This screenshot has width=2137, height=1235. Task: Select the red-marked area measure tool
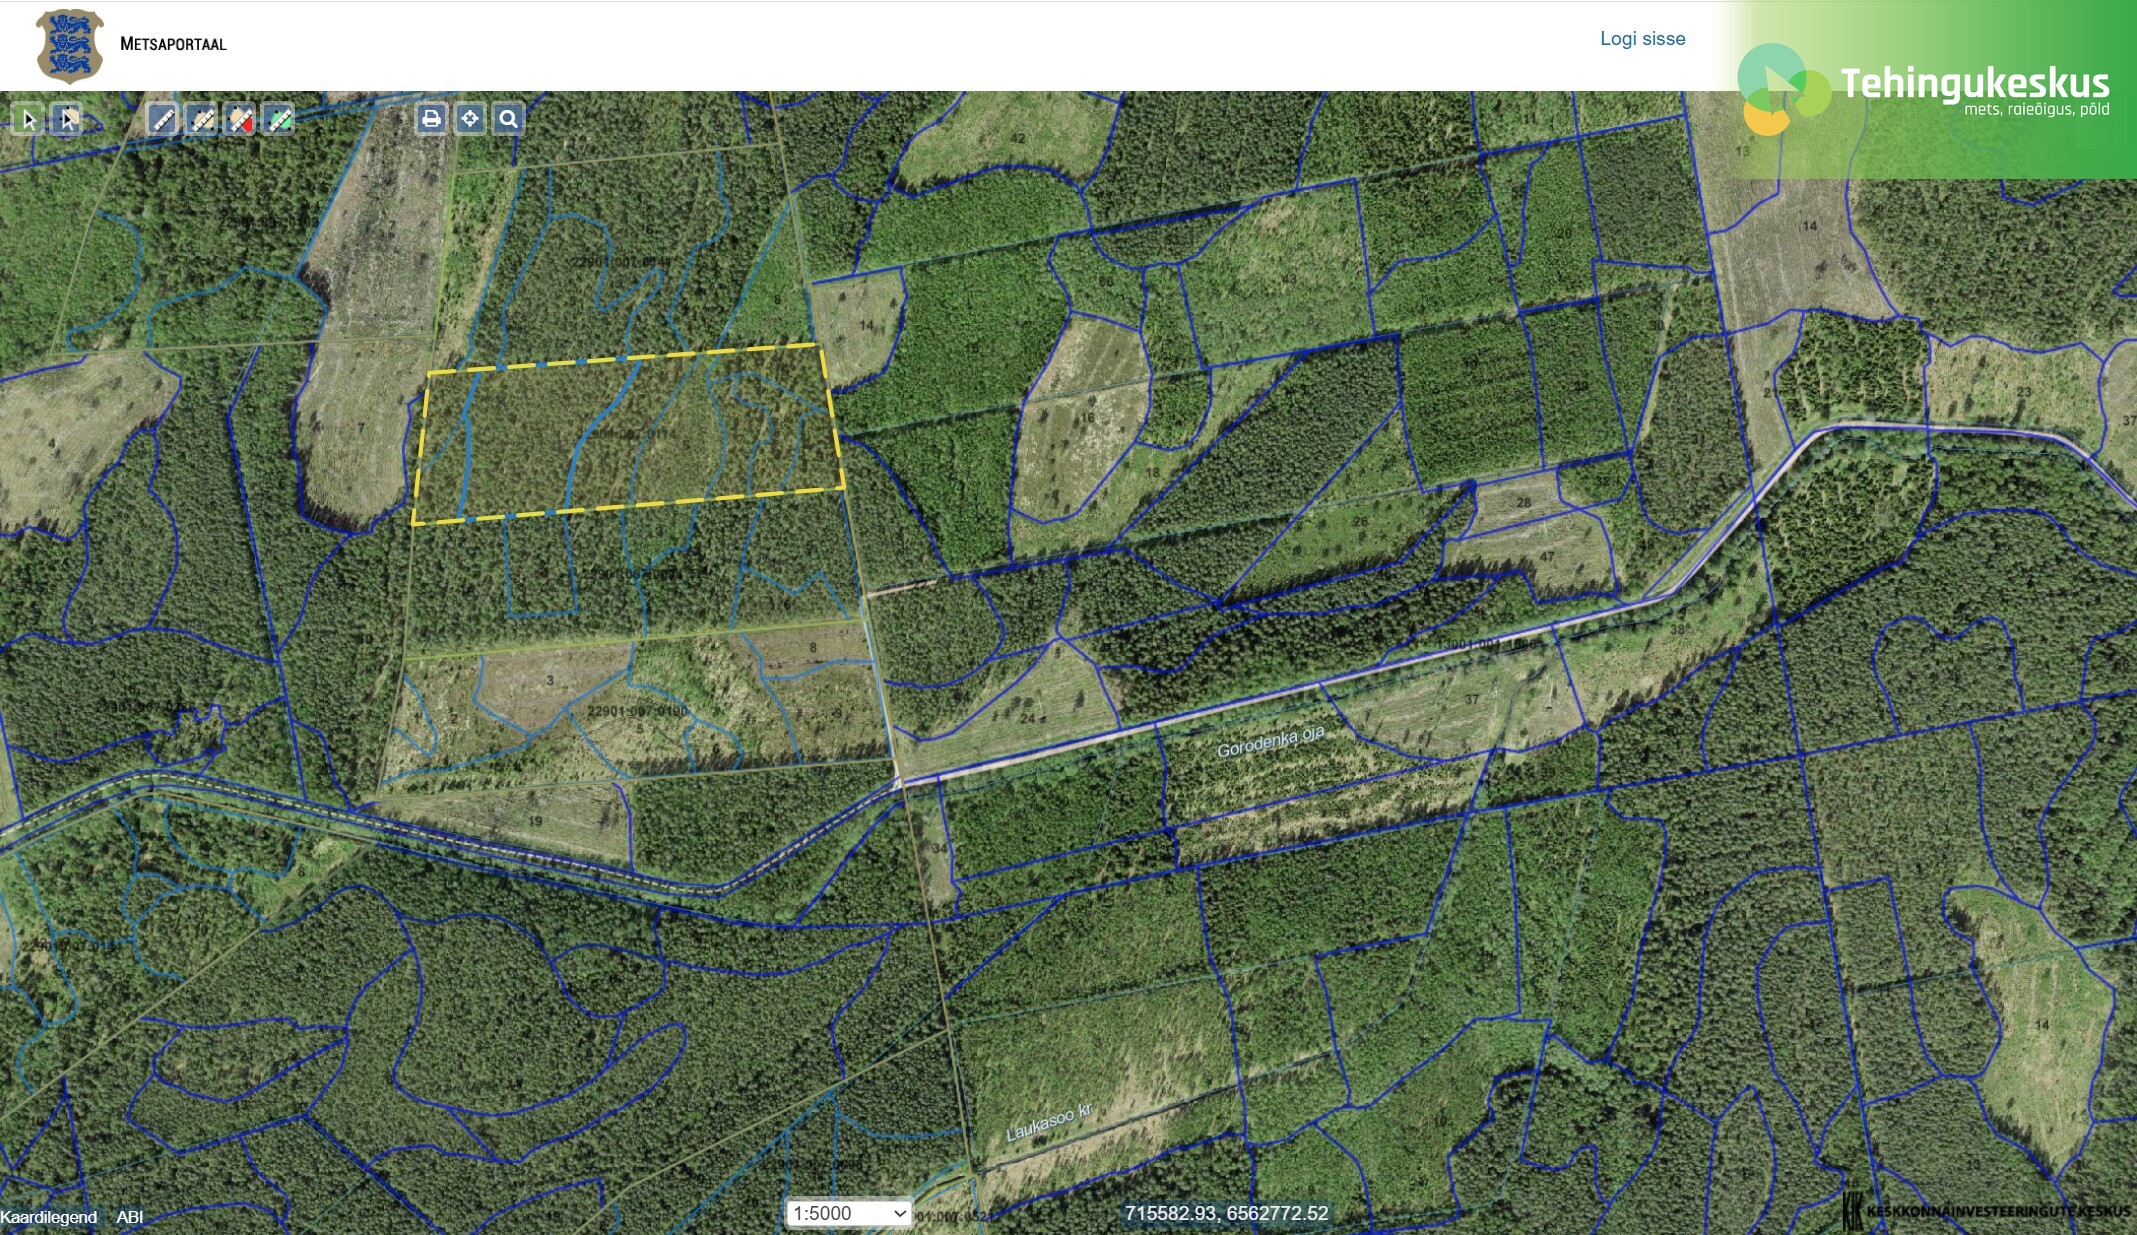coord(241,120)
